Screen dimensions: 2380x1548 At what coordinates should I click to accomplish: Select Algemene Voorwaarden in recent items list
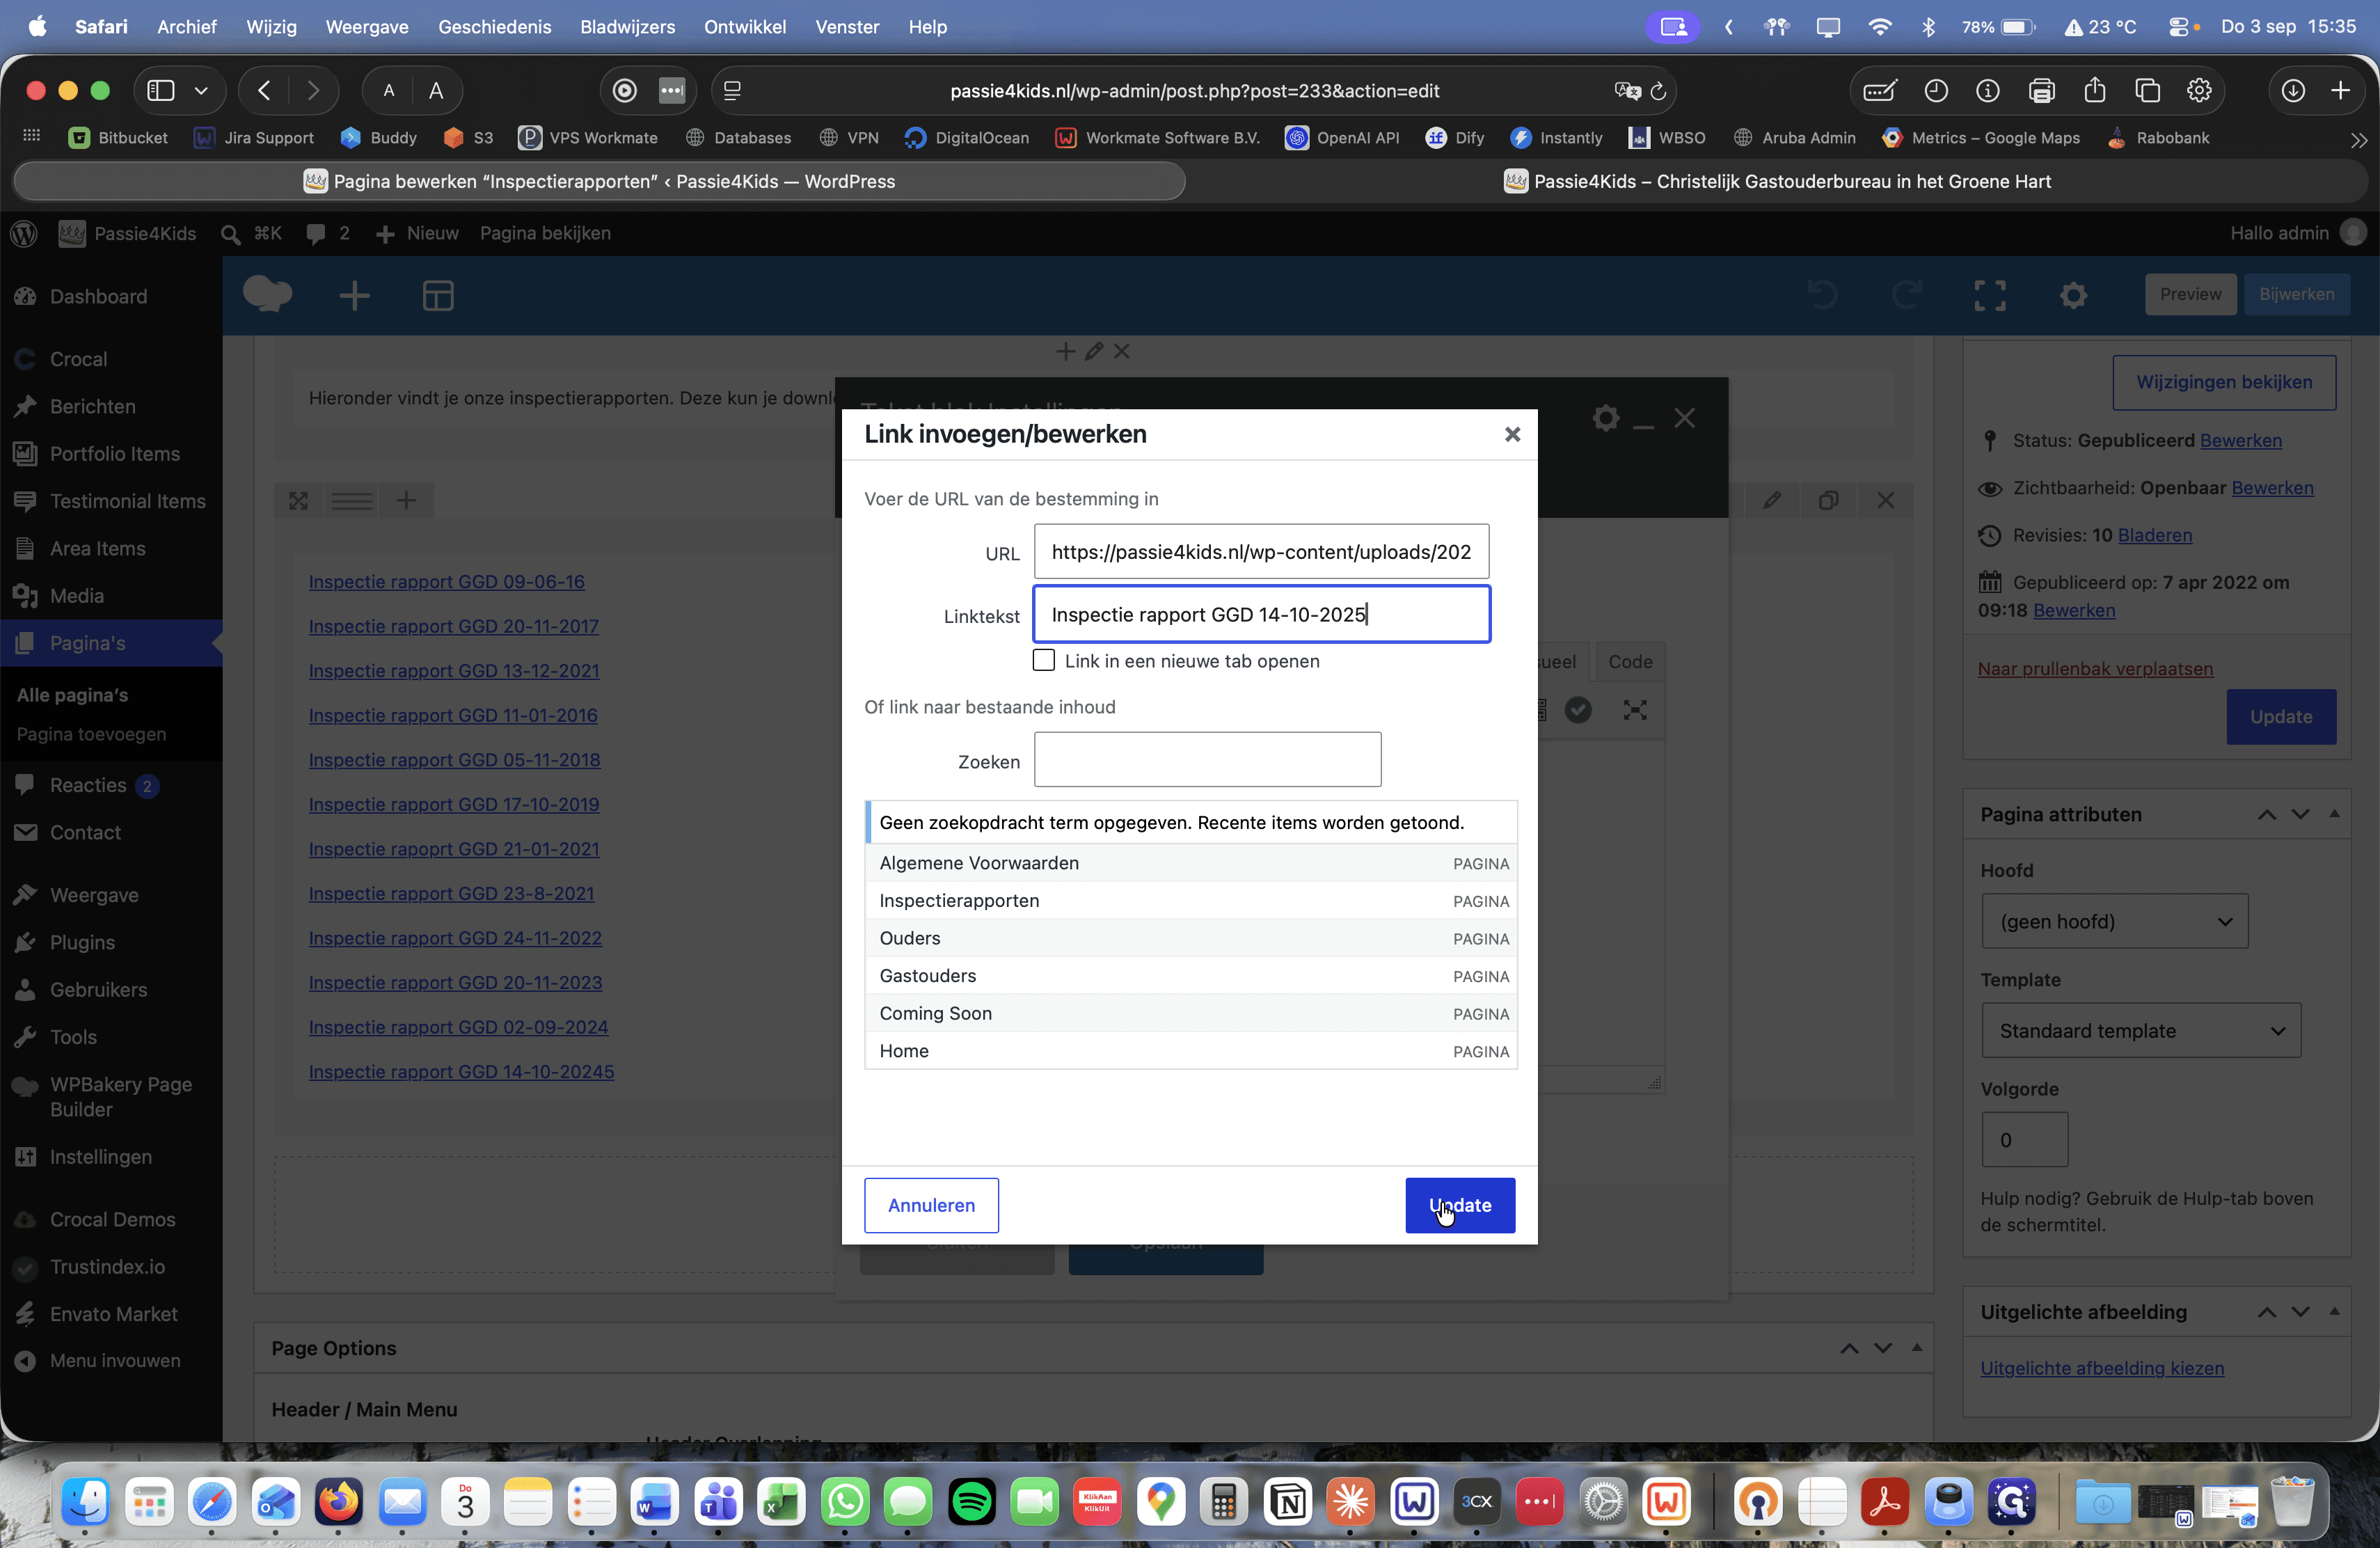point(1191,863)
